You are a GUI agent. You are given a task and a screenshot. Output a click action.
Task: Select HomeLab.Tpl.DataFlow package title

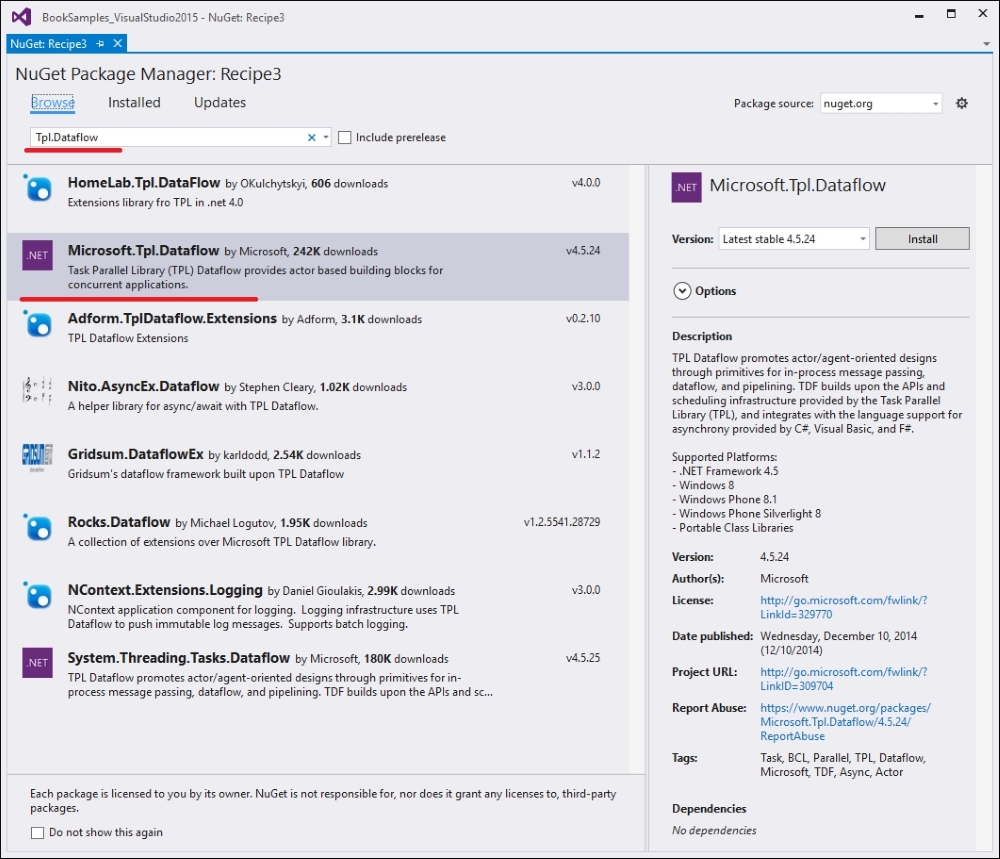tap(143, 182)
